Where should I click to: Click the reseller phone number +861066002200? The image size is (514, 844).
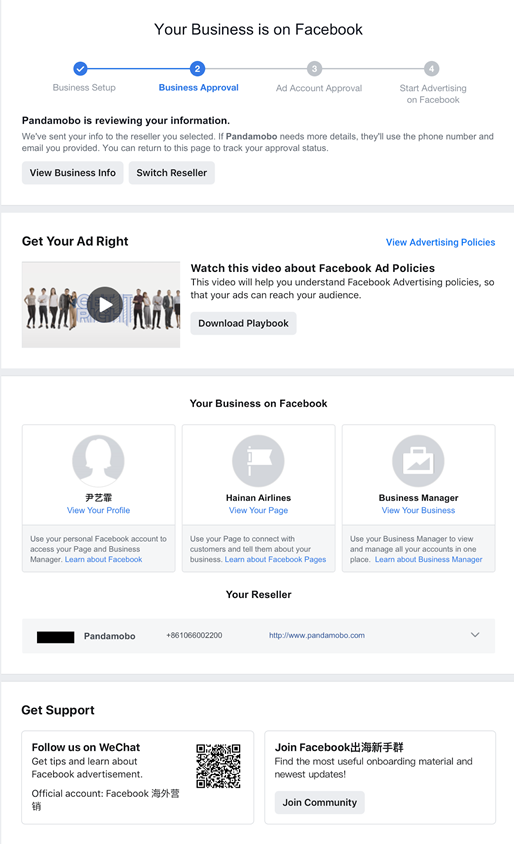[x=194, y=636]
